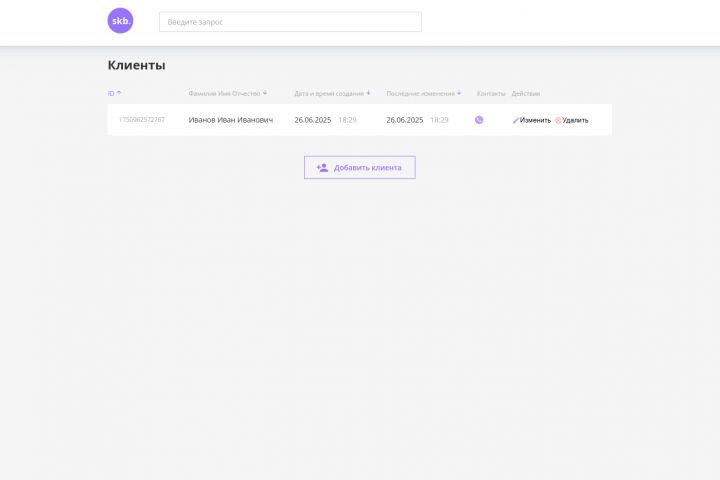Viewport: 720px width, 480px height.
Task: Click the add-person icon in Добавить клиента
Action: 322,168
